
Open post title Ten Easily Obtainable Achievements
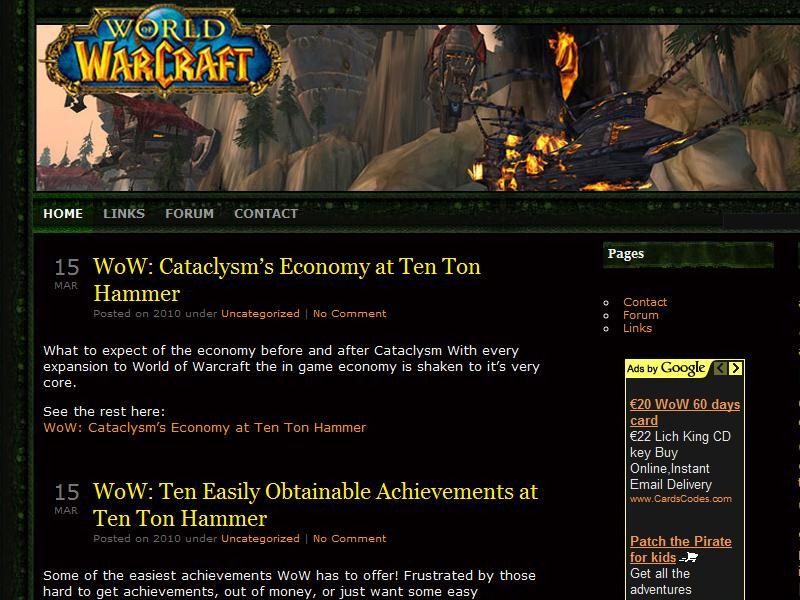coord(315,505)
